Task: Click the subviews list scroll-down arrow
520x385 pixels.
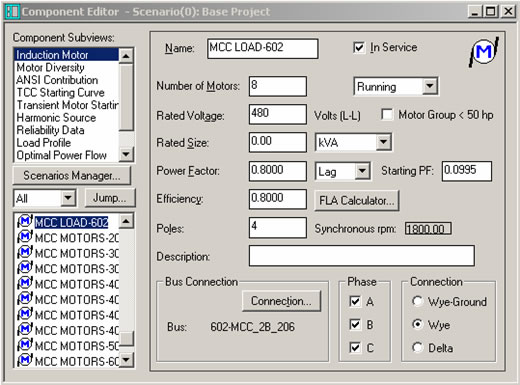Action: 126,154
